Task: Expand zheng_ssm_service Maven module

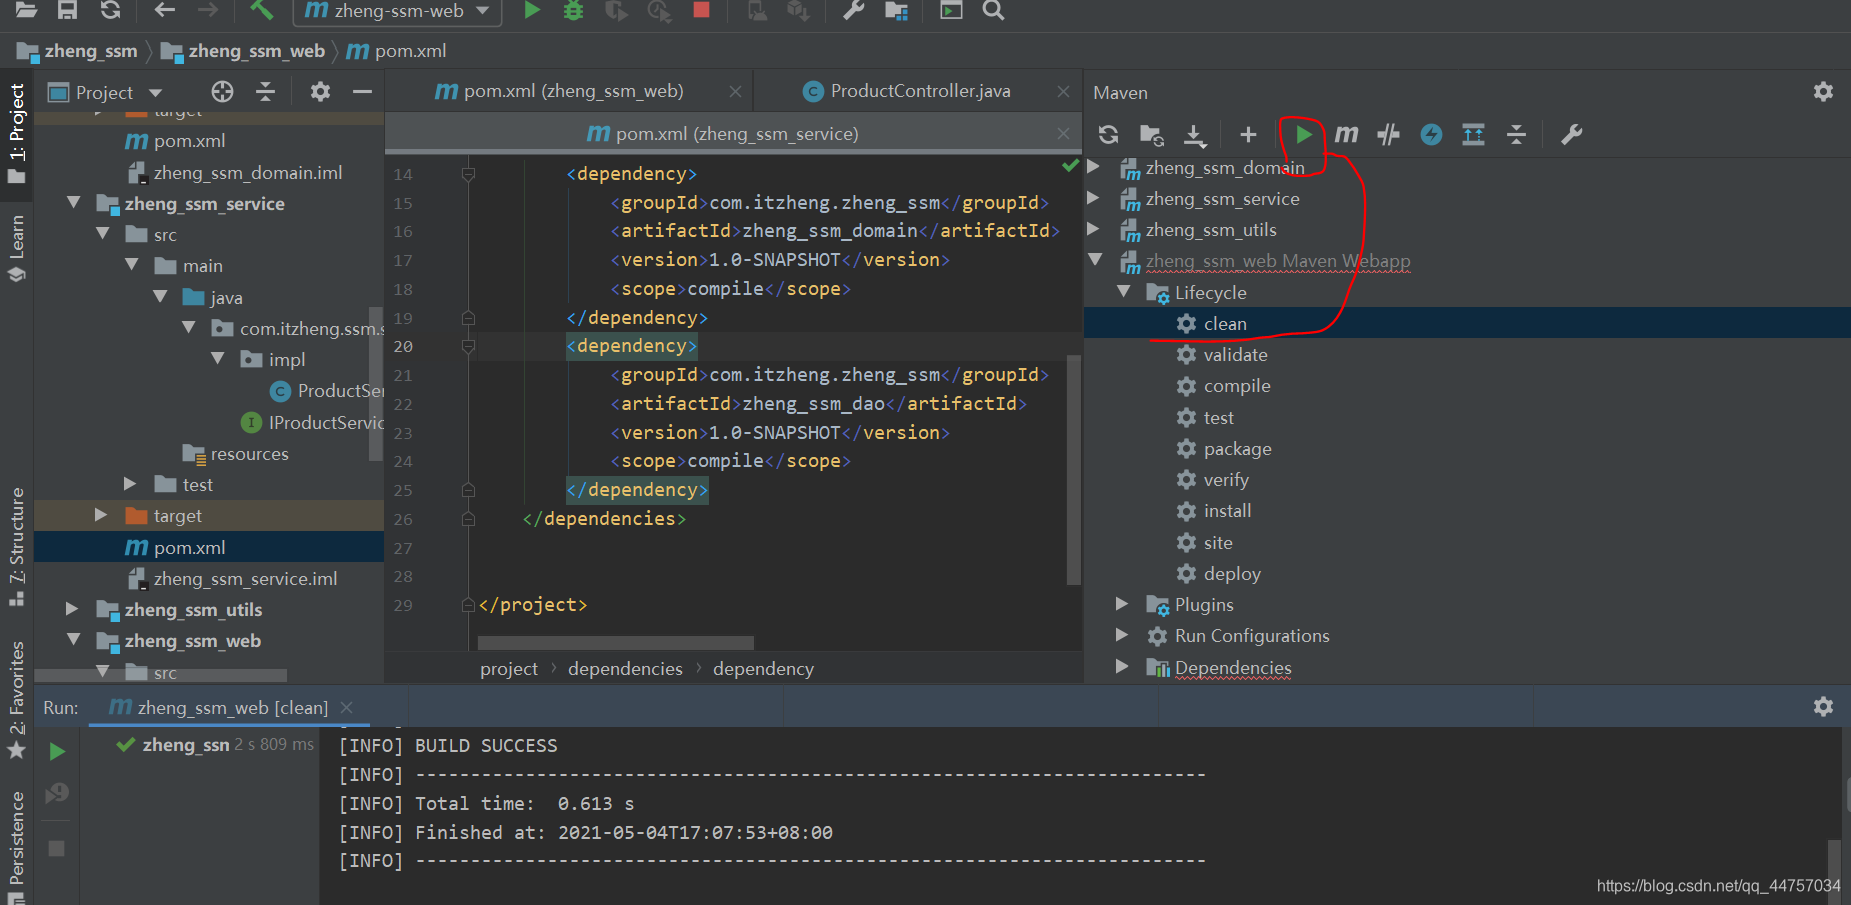Action: click(1093, 198)
